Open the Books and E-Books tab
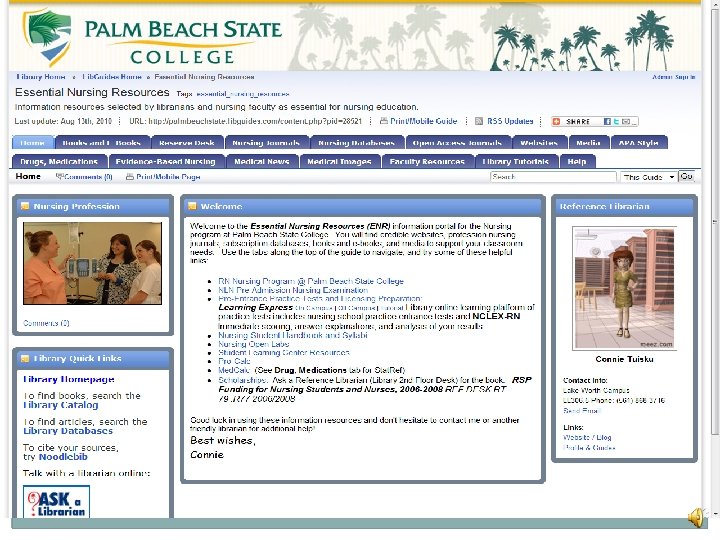This screenshot has width=720, height=540. (x=101, y=143)
